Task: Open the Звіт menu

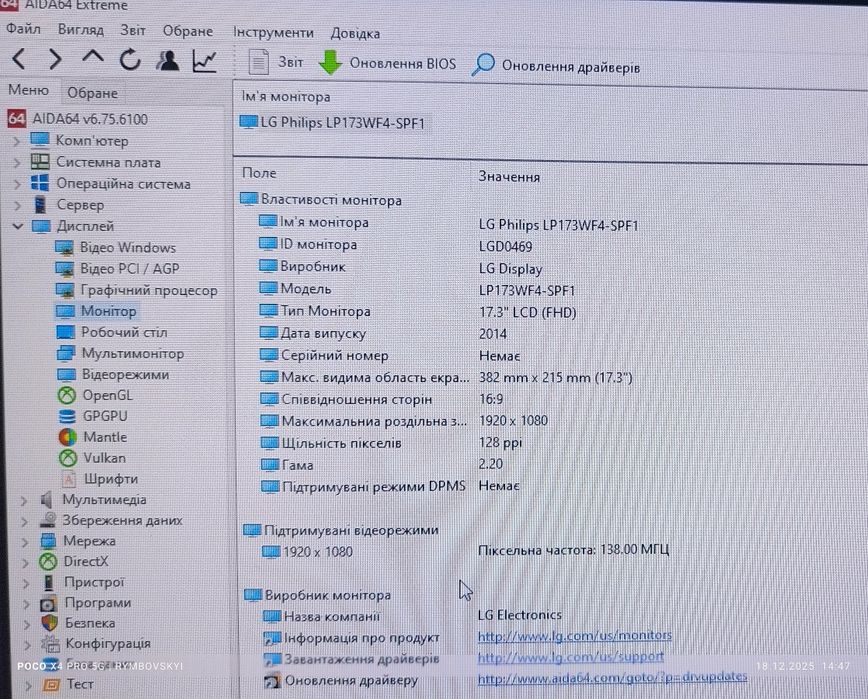Action: [x=133, y=29]
